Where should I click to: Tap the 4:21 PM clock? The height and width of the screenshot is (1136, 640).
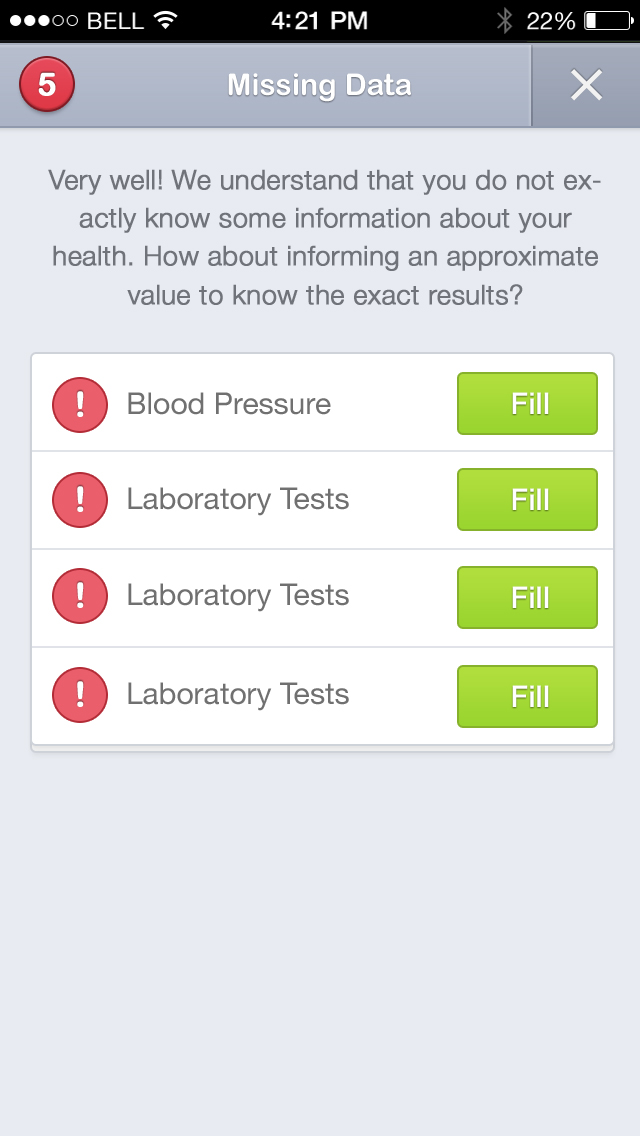coord(319,20)
